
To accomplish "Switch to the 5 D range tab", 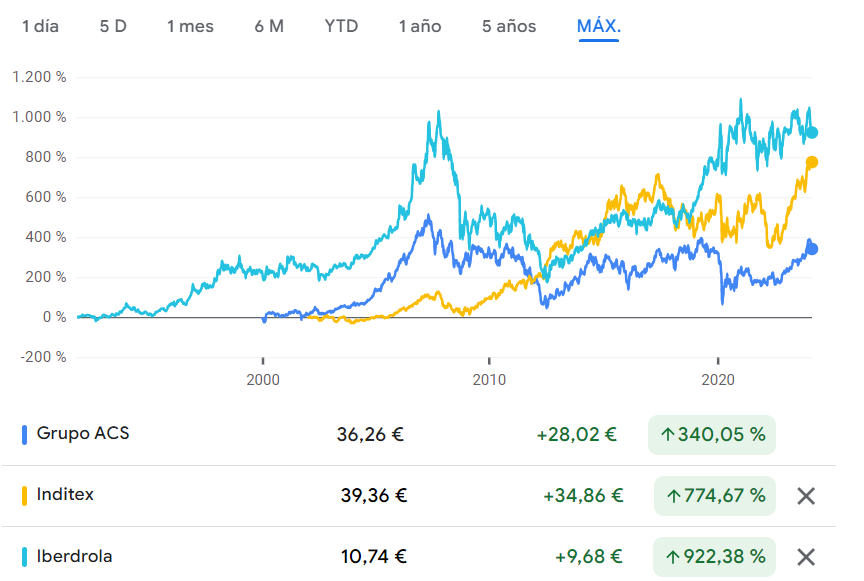I will 113,27.
